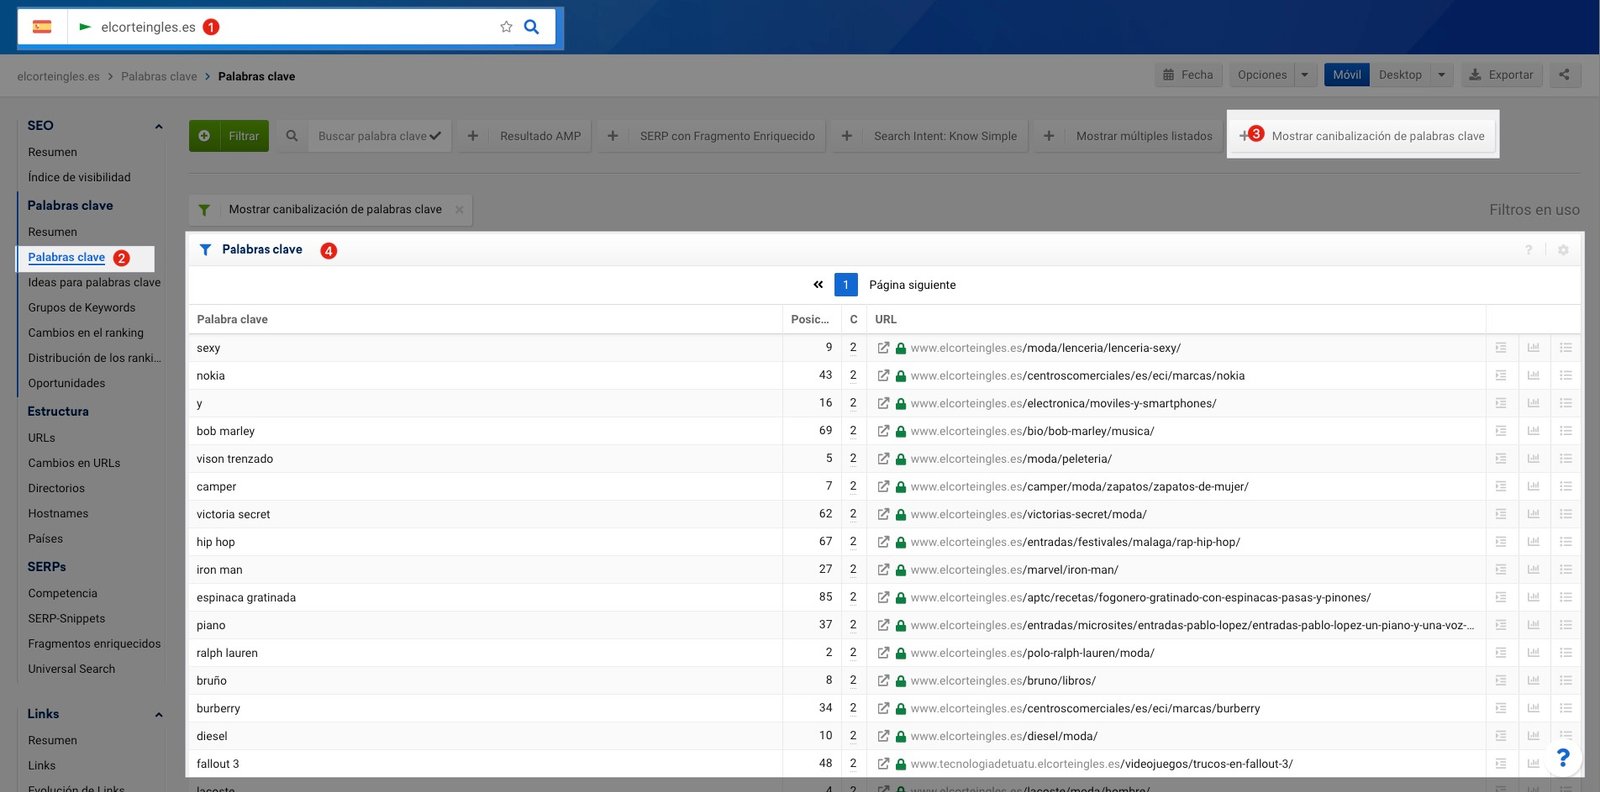Viewport: 1600px width, 792px height.
Task: Show history chart for the bob marley keyword
Action: pos(1533,431)
